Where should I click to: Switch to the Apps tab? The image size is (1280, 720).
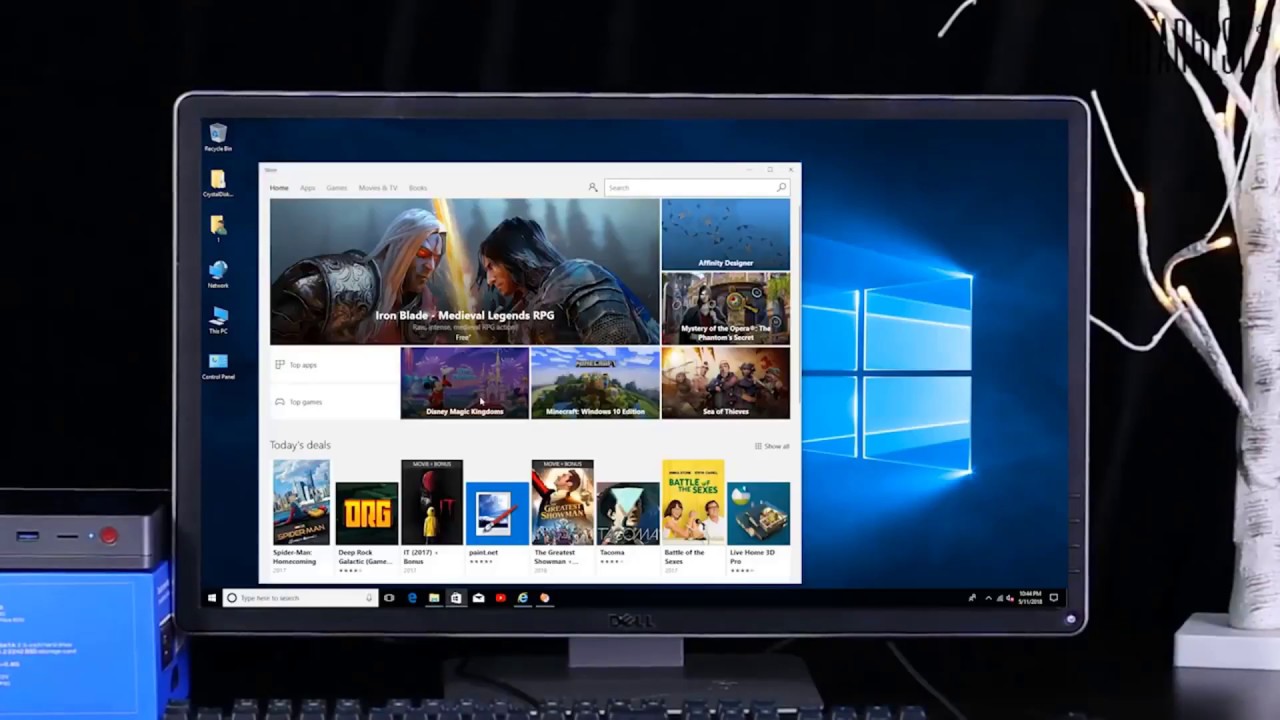coord(307,188)
